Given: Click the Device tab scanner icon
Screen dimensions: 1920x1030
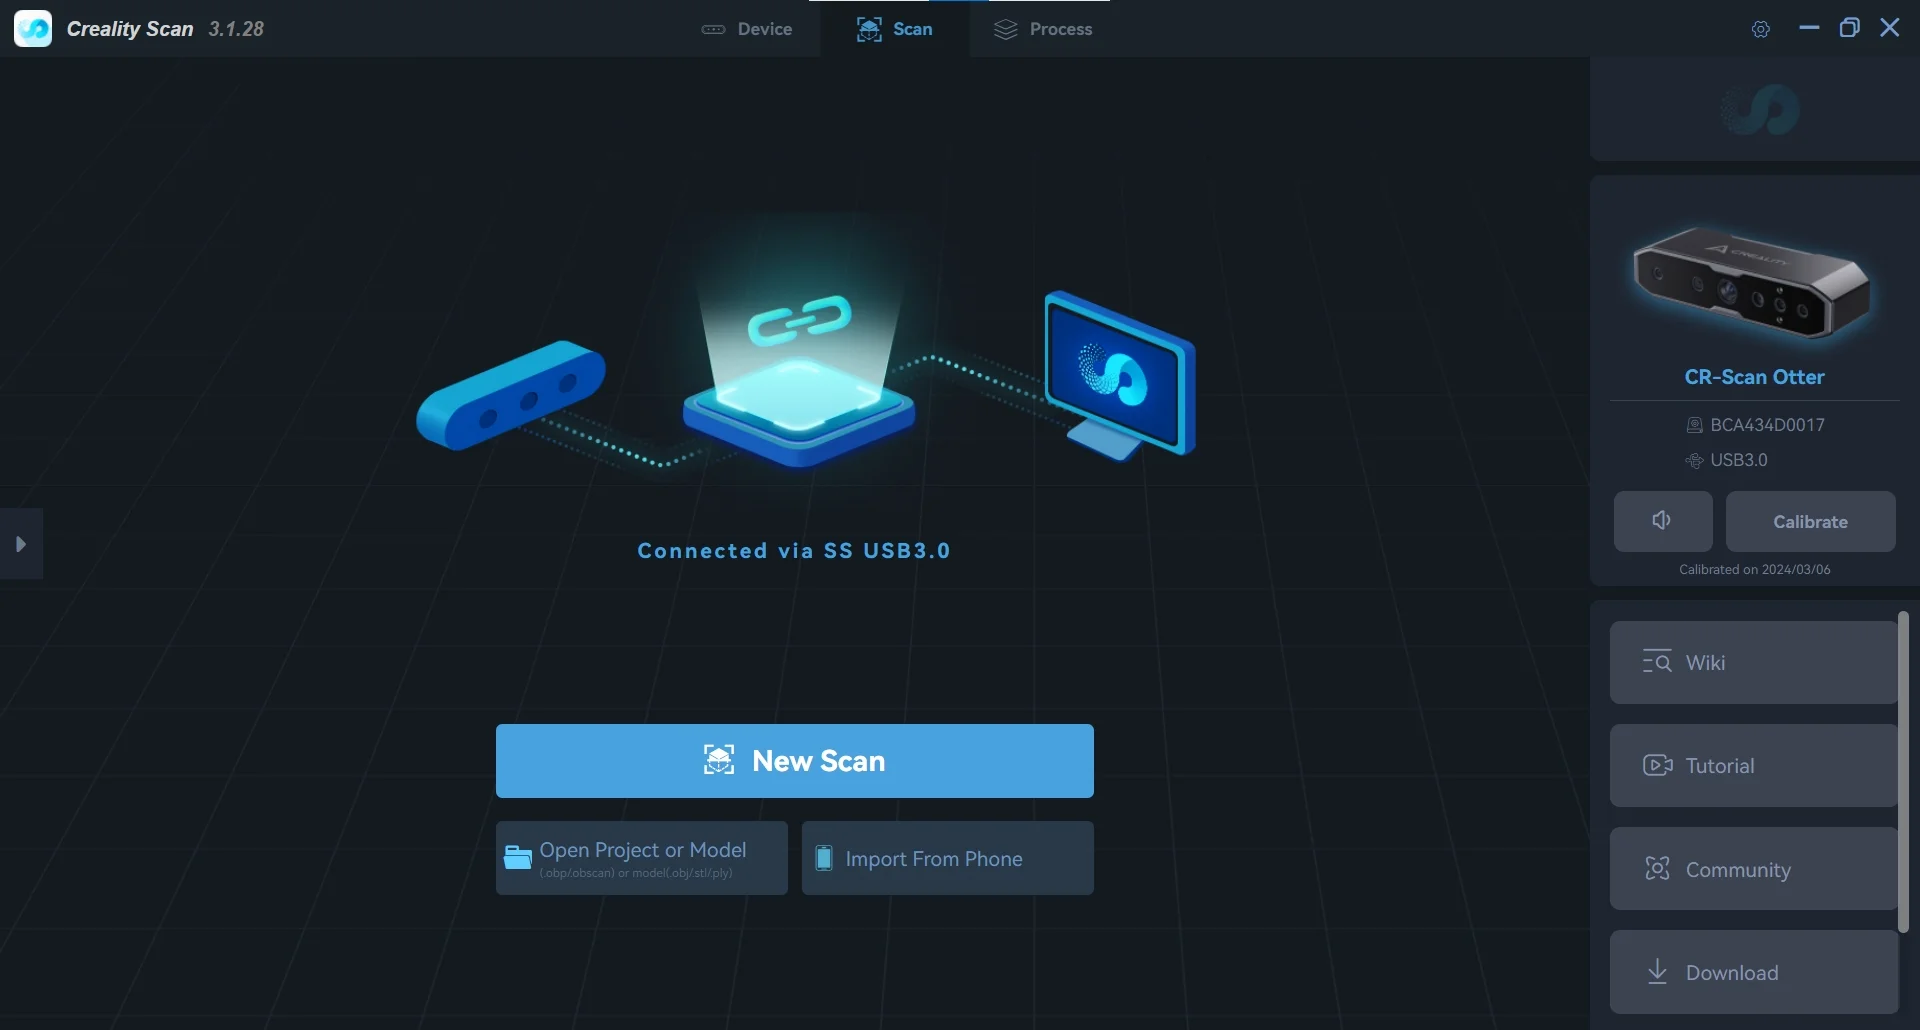Looking at the screenshot, I should click(x=713, y=29).
